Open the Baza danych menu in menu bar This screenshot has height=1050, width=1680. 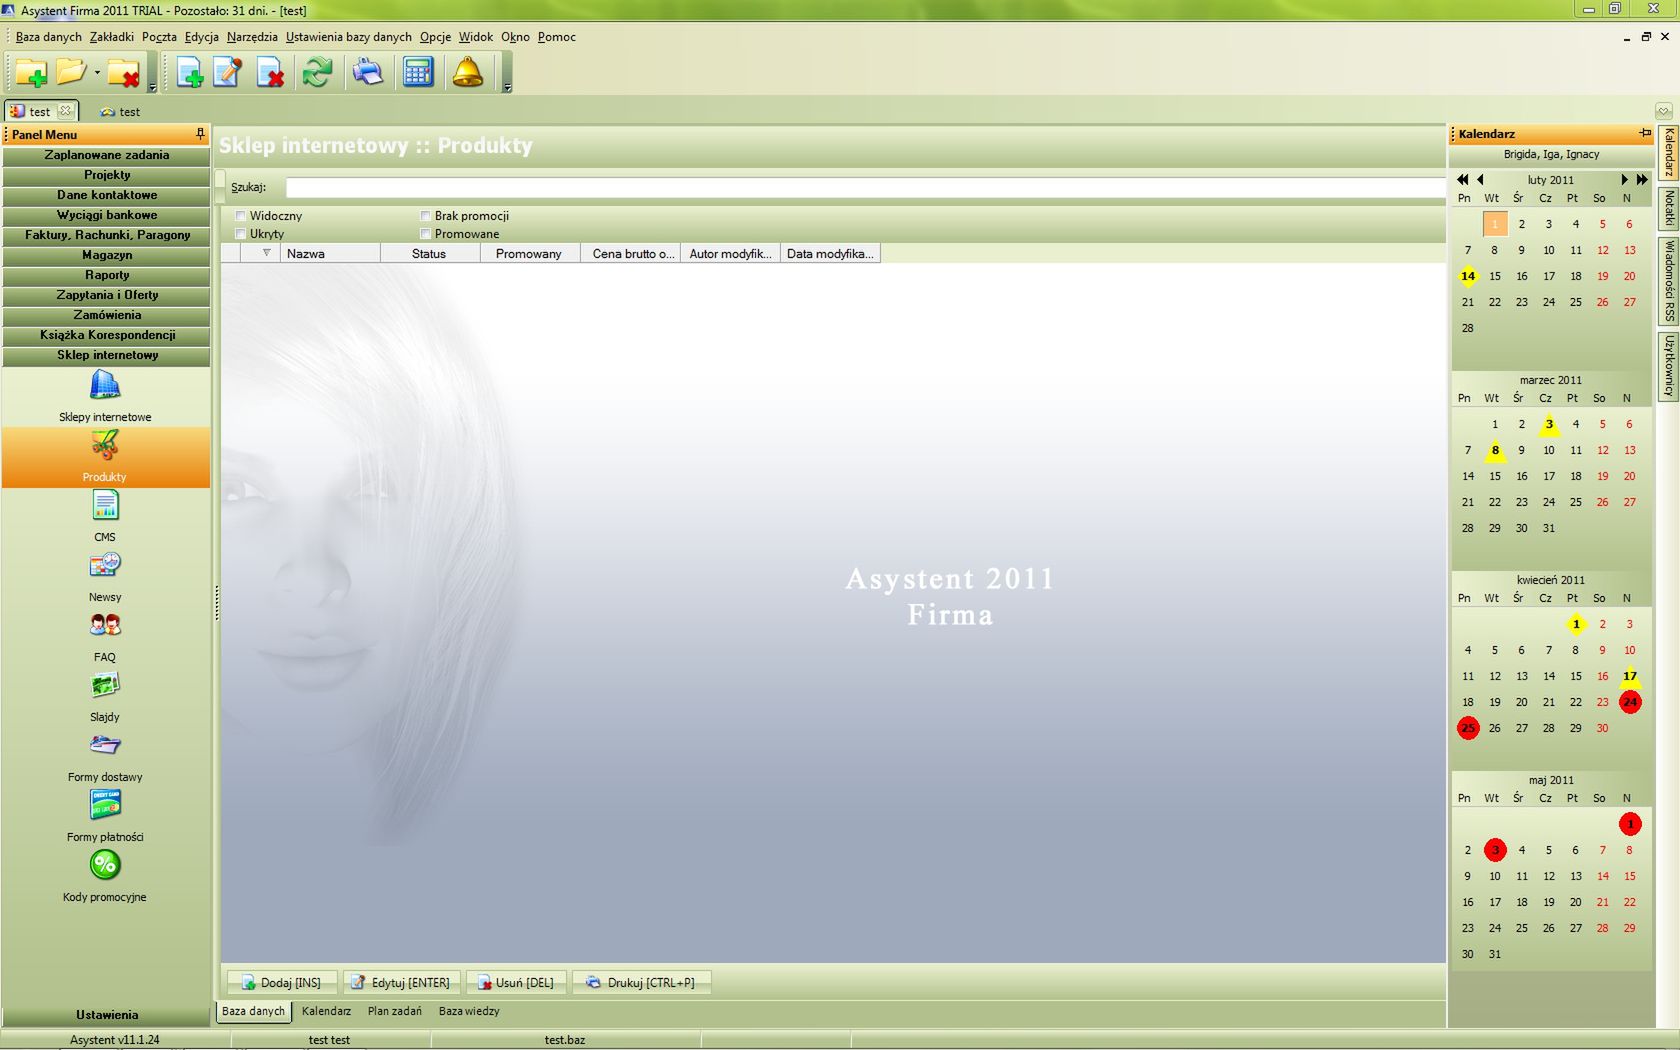click(49, 37)
